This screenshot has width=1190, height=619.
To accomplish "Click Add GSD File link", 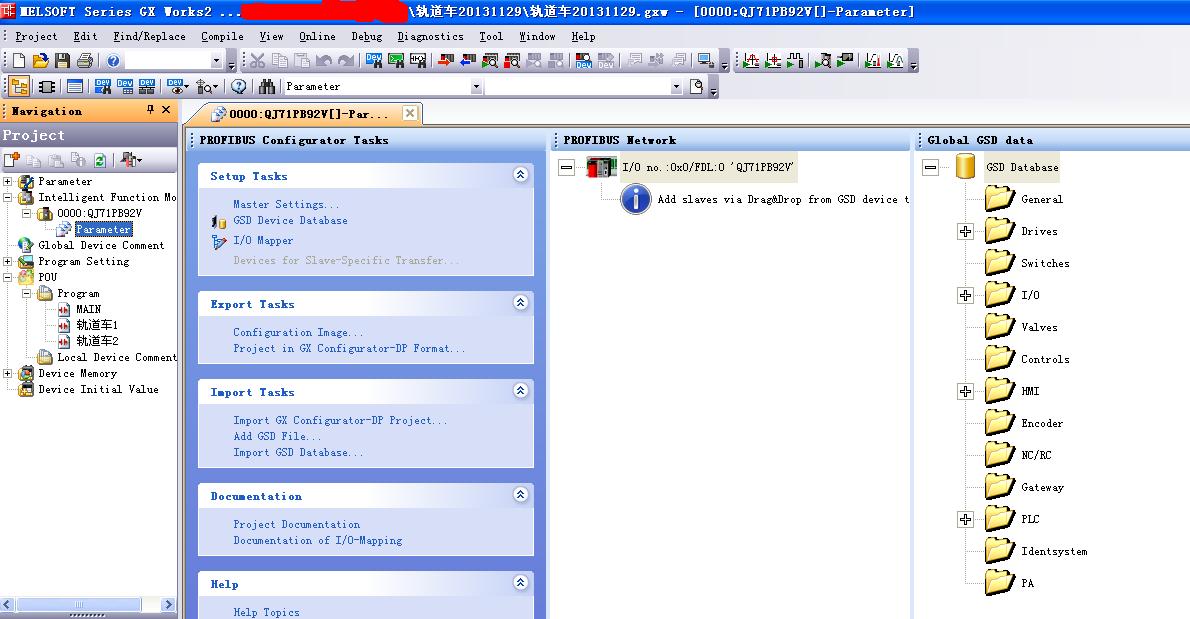I will 277,436.
